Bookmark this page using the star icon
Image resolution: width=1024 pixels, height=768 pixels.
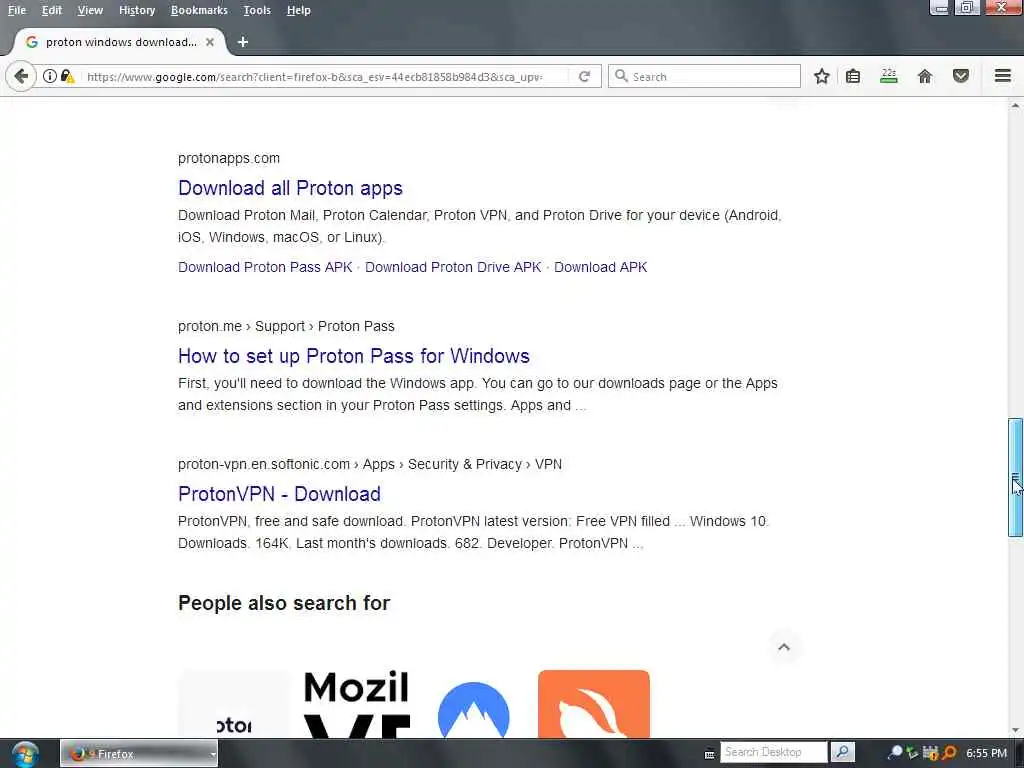click(822, 76)
